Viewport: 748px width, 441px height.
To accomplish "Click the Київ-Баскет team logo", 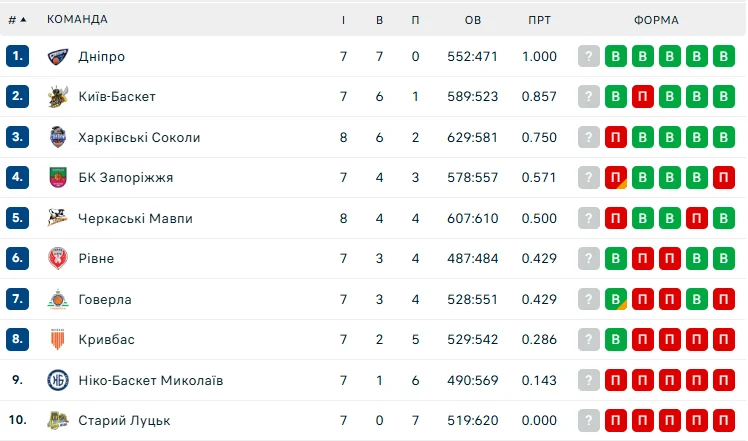I will click(x=57, y=97).
